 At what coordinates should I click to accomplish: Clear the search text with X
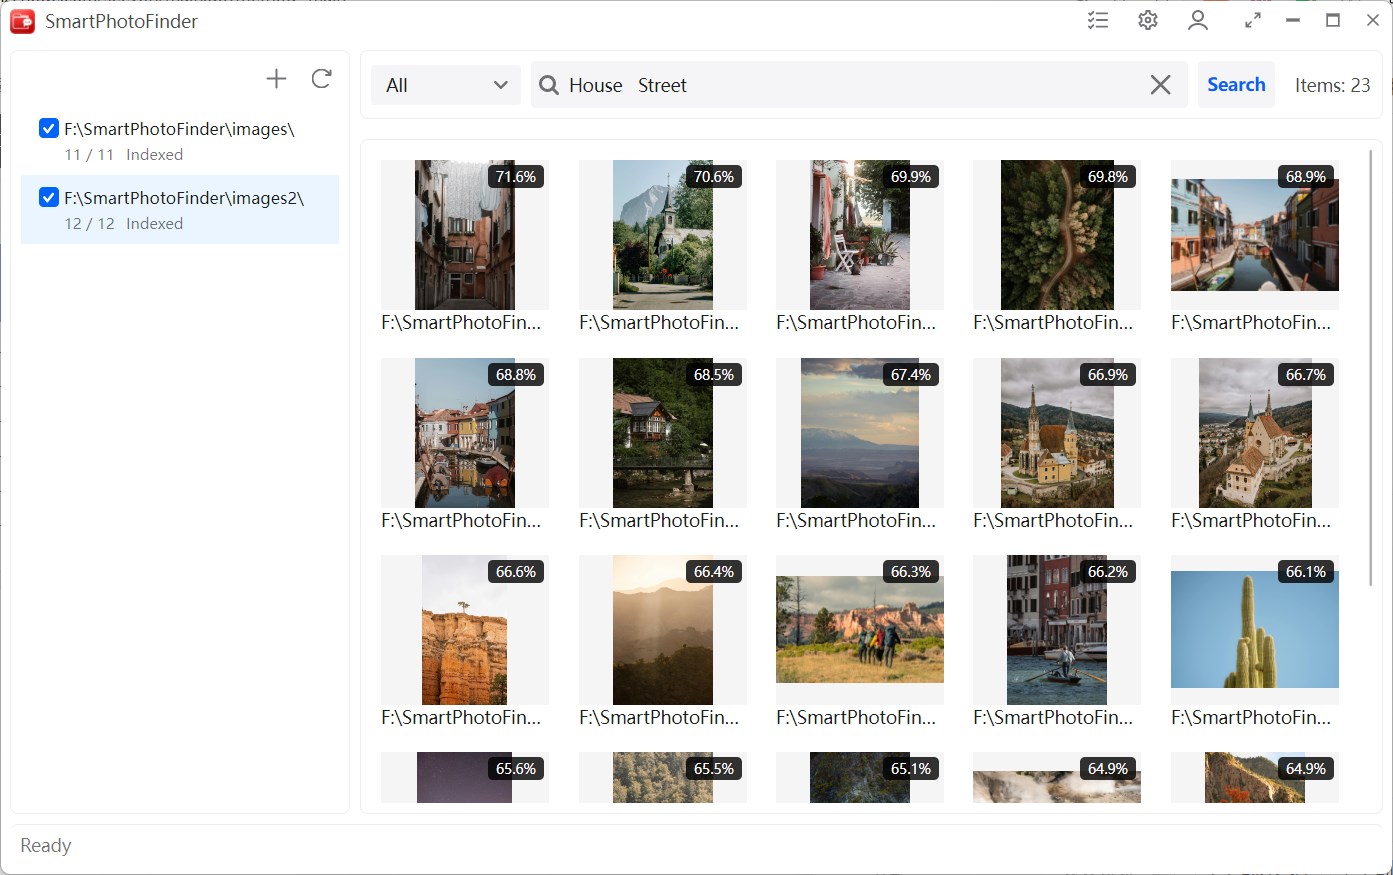1160,85
